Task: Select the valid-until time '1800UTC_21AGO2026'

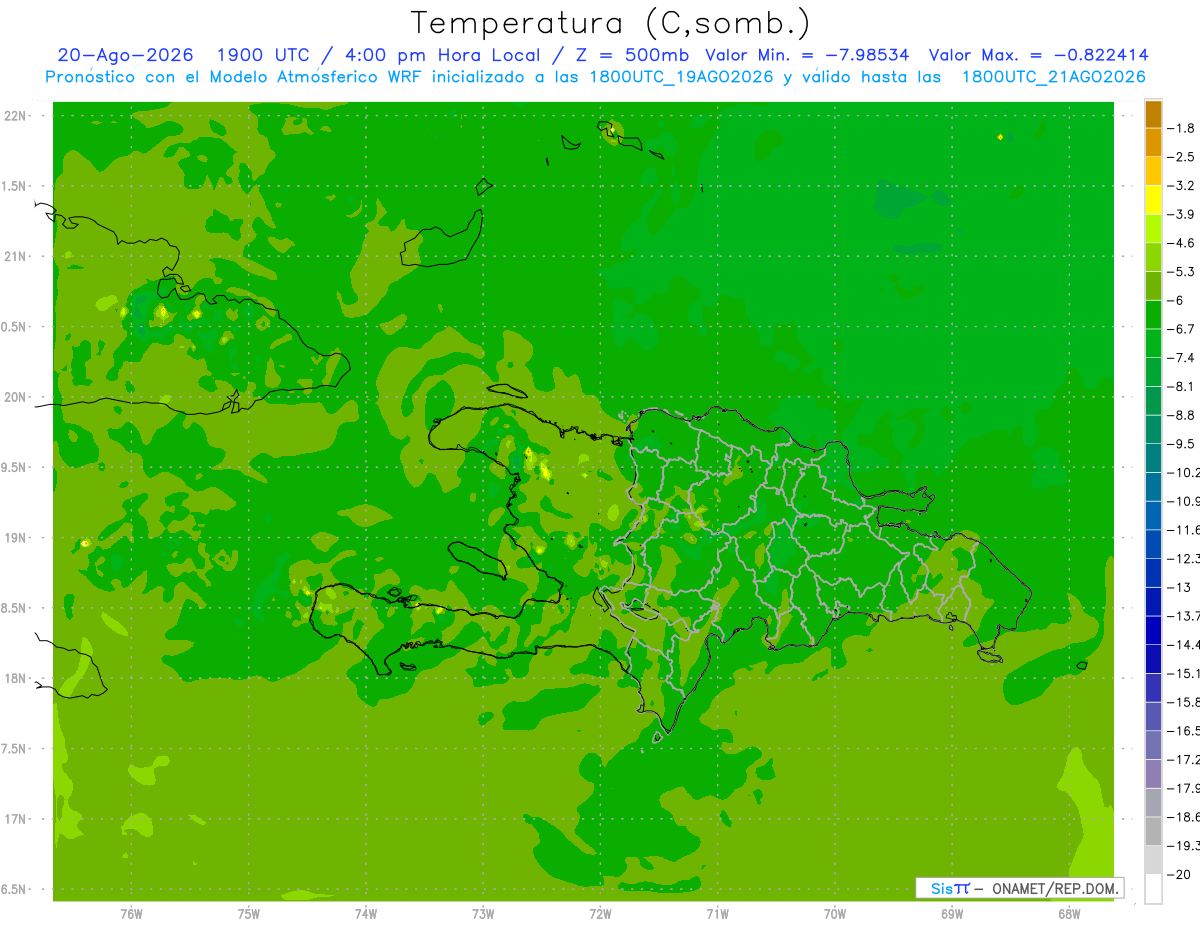Action: (x=1053, y=77)
